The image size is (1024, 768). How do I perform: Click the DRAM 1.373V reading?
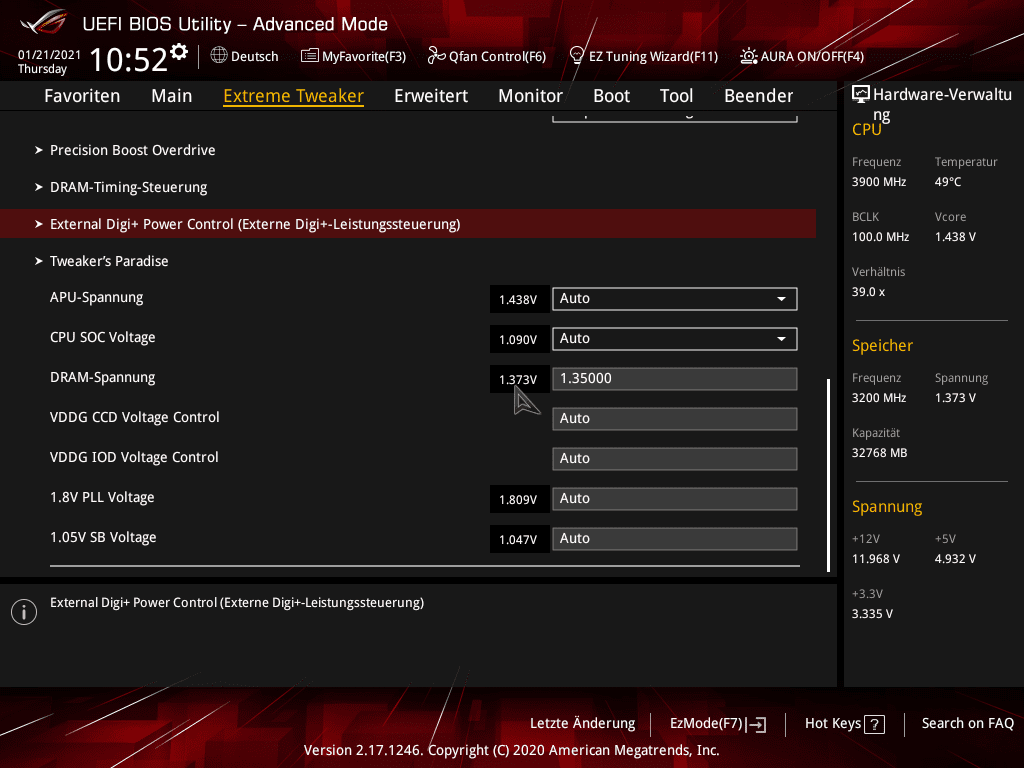(x=519, y=379)
